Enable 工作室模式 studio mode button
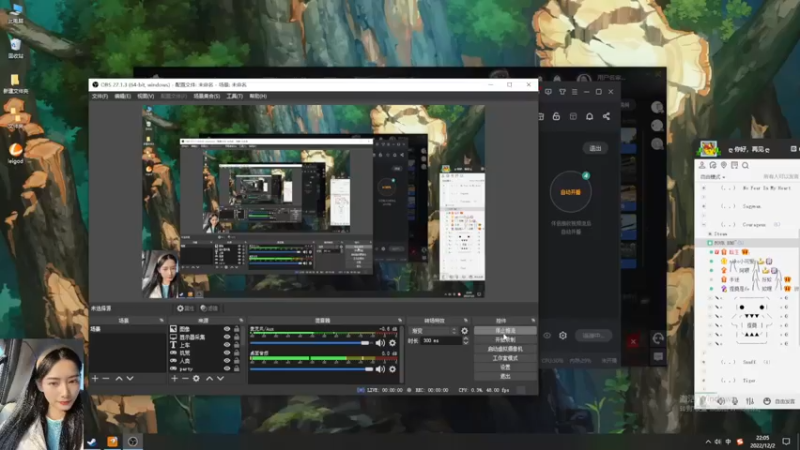The image size is (800, 450). coord(505,358)
